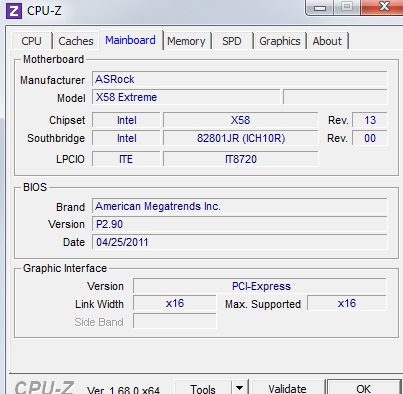This screenshot has width=403, height=394.
Task: Minimize the CPU-Z window
Action: click(320, 7)
